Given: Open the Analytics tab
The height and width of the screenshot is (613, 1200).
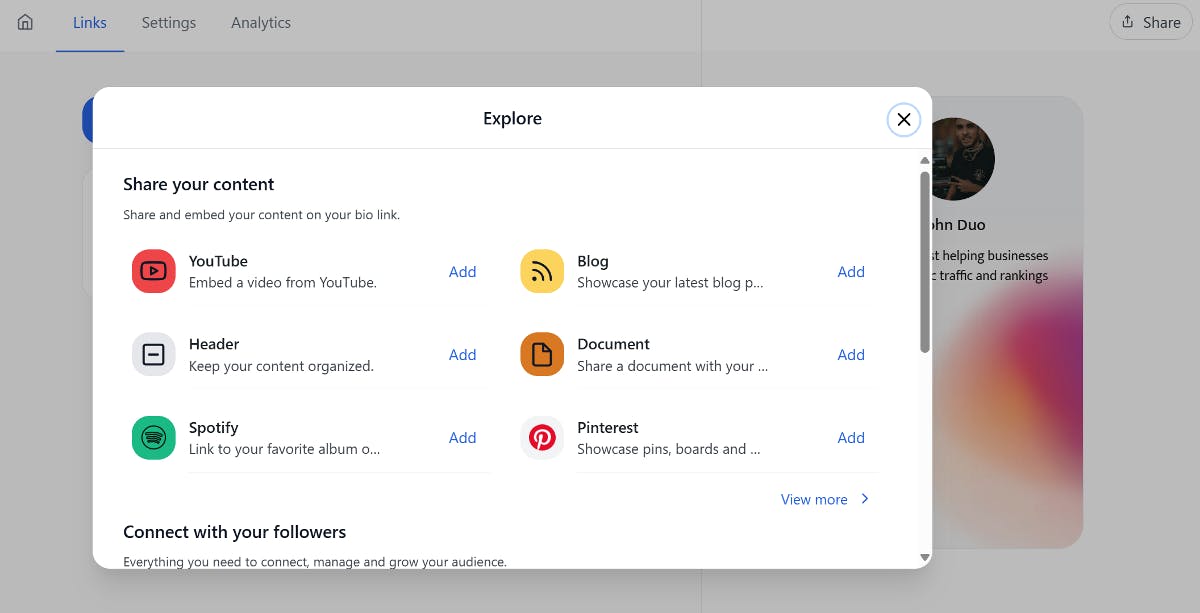Looking at the screenshot, I should tap(260, 22).
